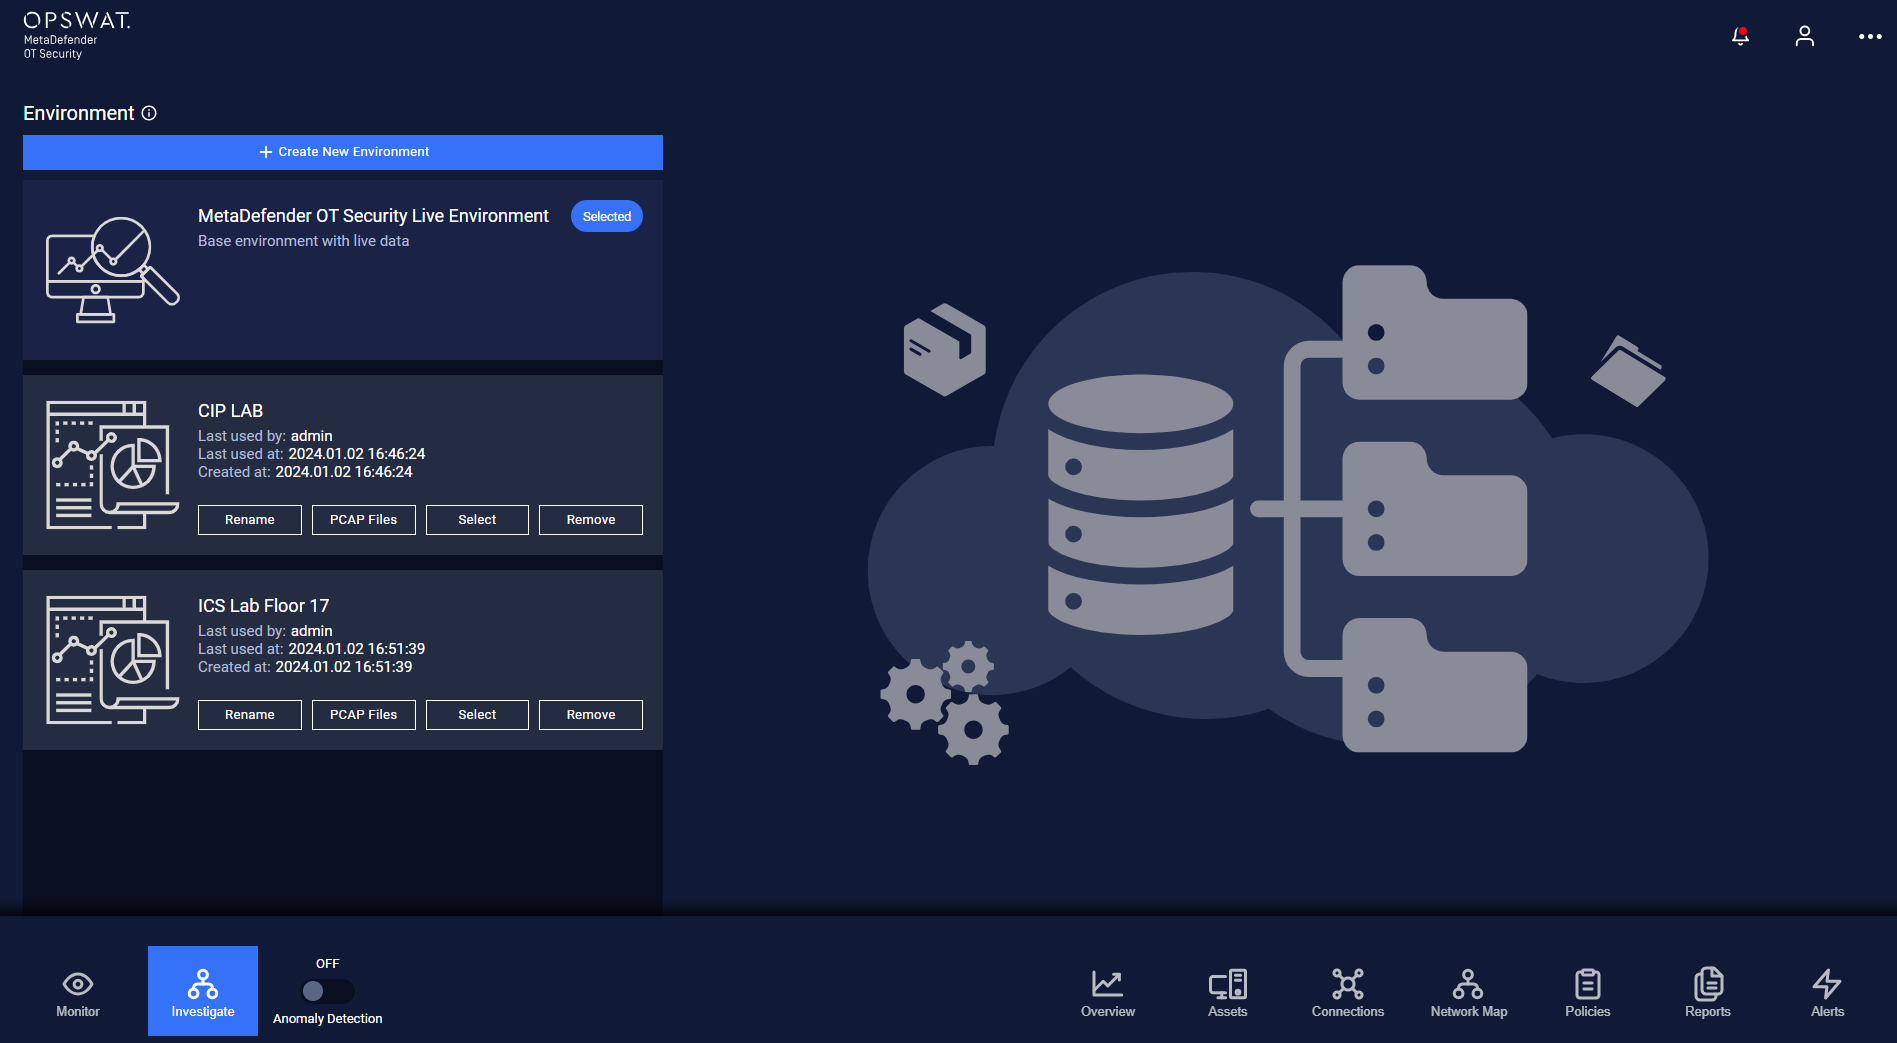Open the Reports page
1897x1043 pixels.
(x=1707, y=993)
